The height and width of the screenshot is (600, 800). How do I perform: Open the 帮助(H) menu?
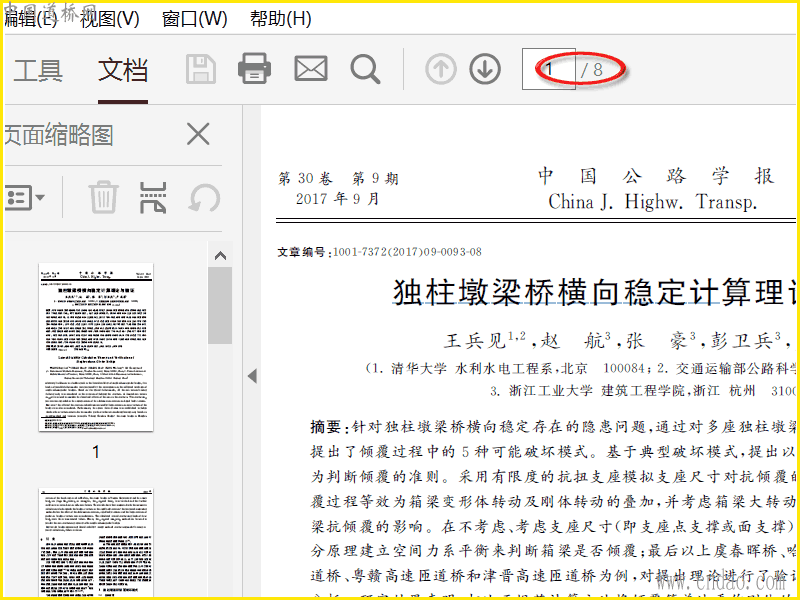[280, 19]
